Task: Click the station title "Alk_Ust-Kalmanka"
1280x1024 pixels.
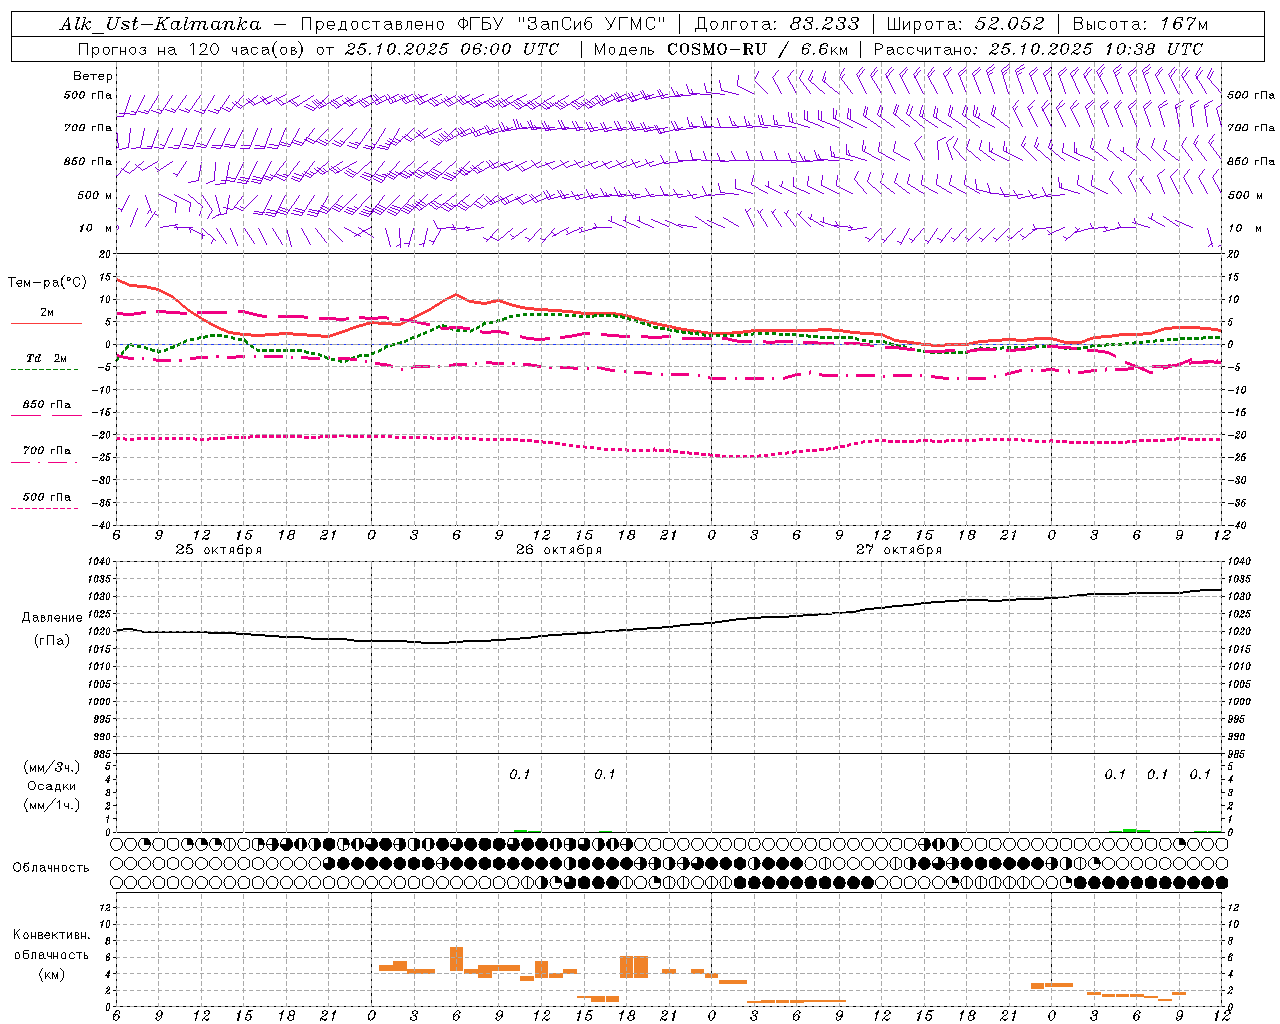Action: coord(160,24)
